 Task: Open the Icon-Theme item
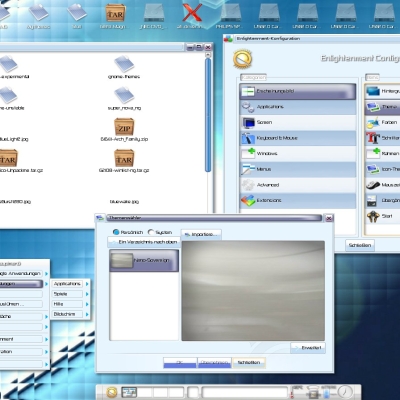point(382,169)
